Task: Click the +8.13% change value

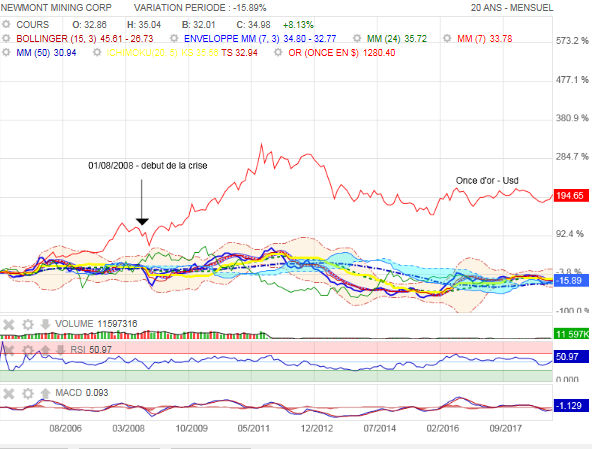Action: [x=298, y=25]
